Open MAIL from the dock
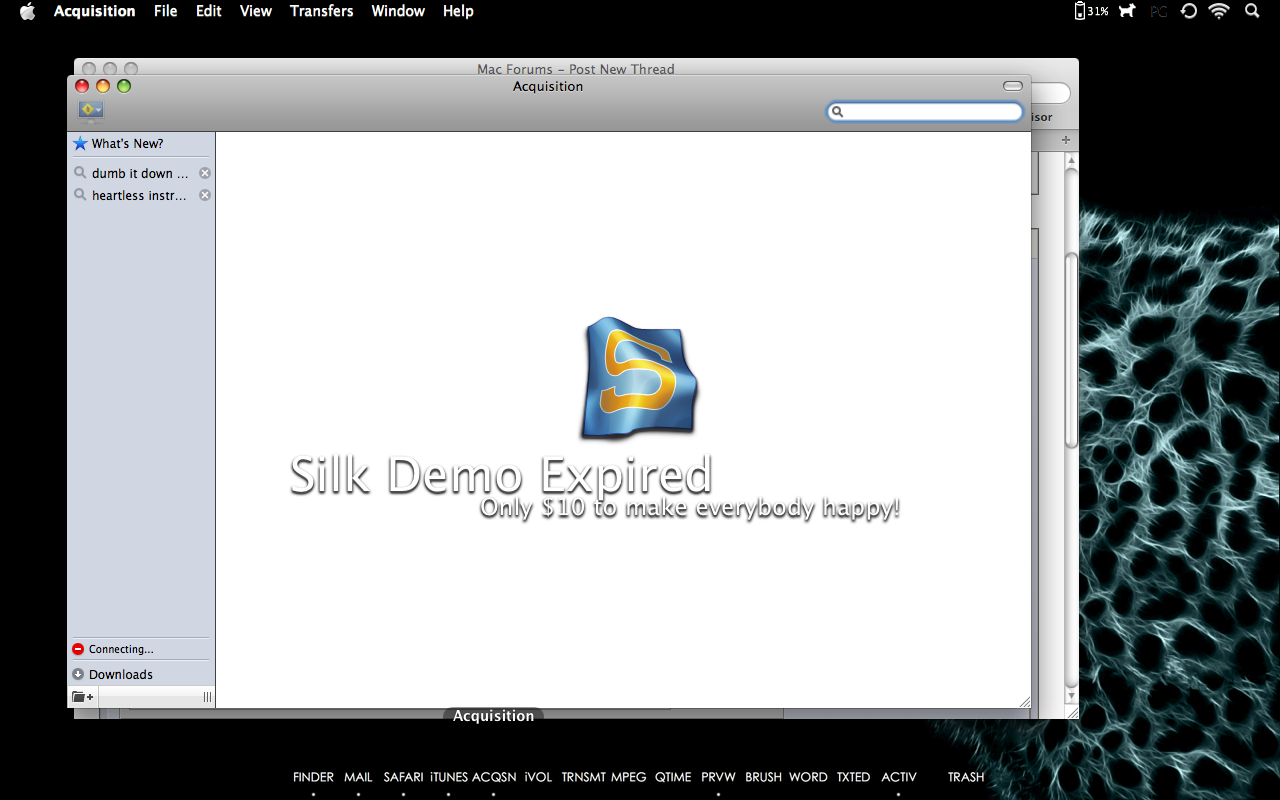Screen dimensions: 1280x800 358,777
